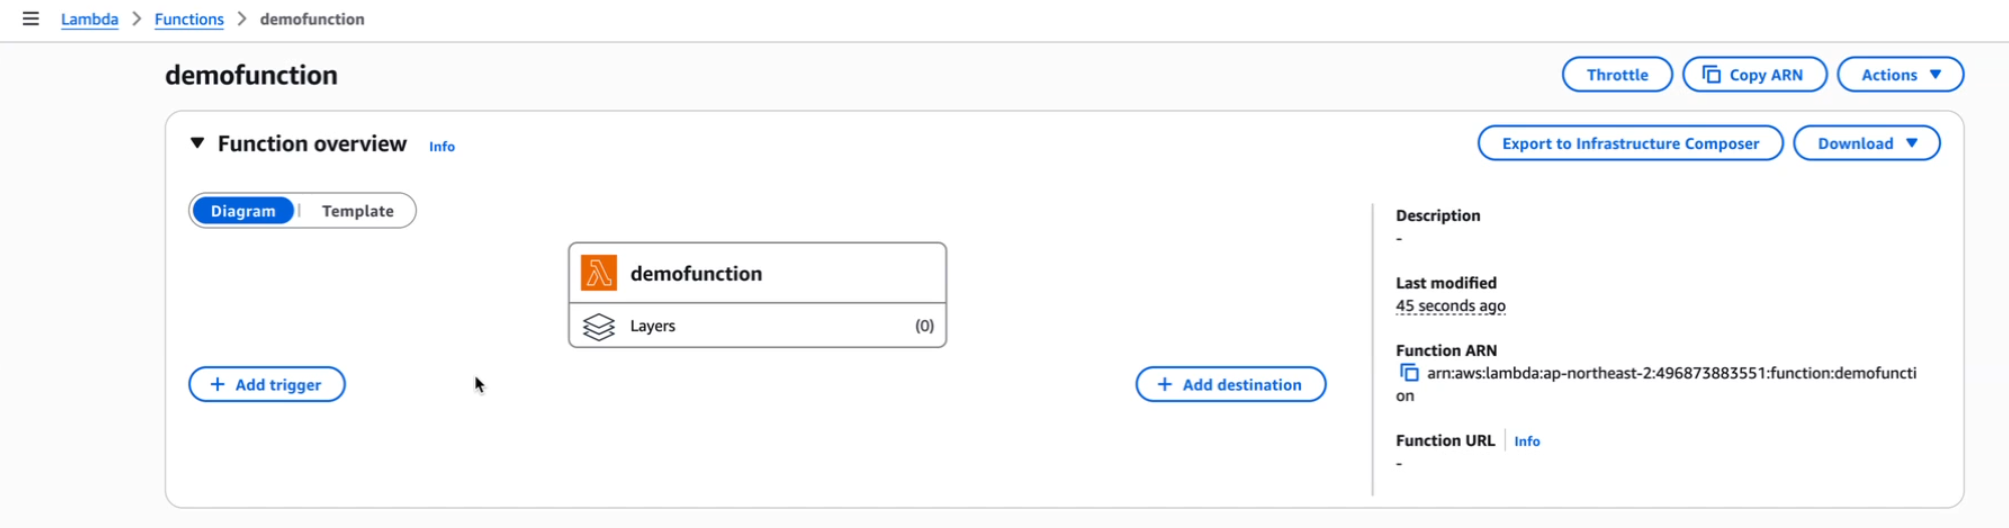Viewport: 2009px width, 528px height.
Task: Click Export to Infrastructure Composer
Action: click(1629, 144)
